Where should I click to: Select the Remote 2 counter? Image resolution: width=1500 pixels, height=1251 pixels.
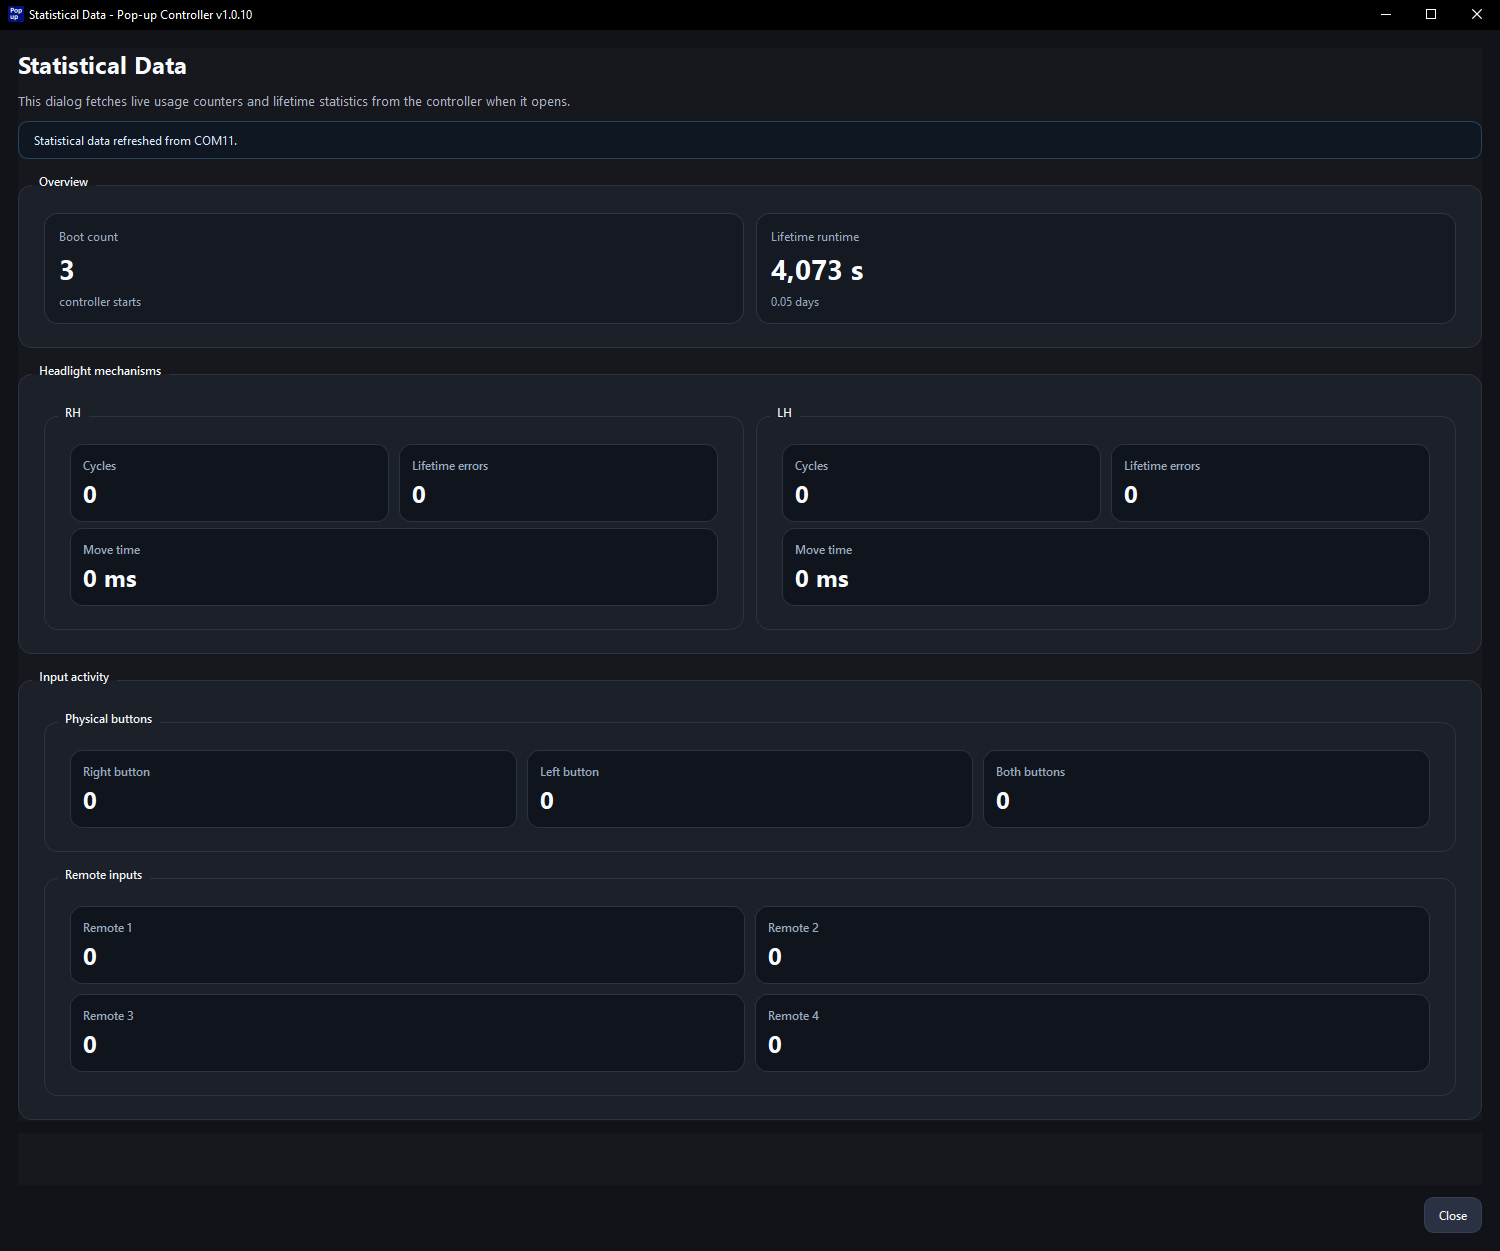1092,945
